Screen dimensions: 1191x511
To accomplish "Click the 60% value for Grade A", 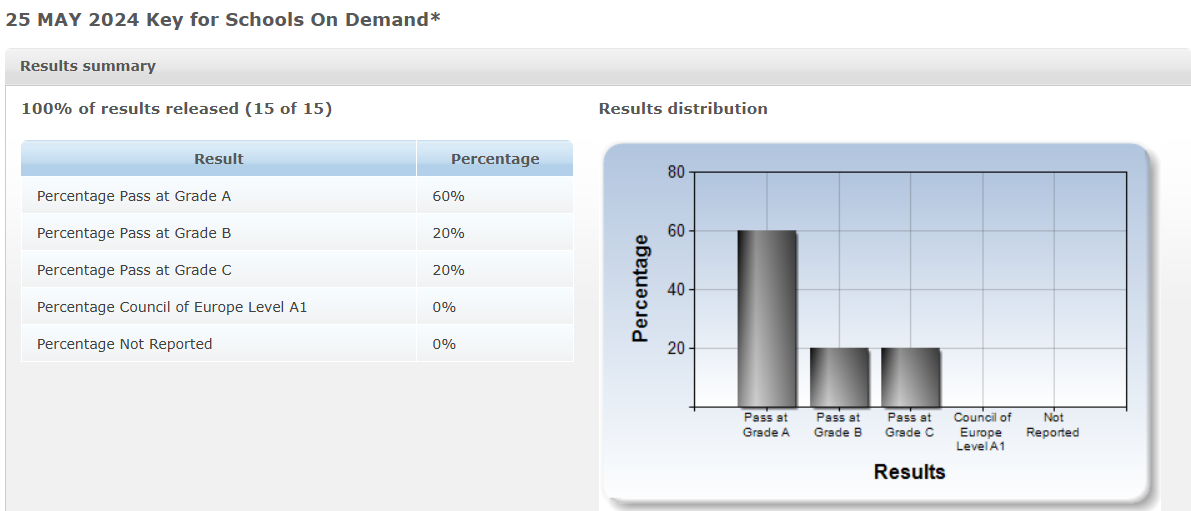I will [448, 196].
